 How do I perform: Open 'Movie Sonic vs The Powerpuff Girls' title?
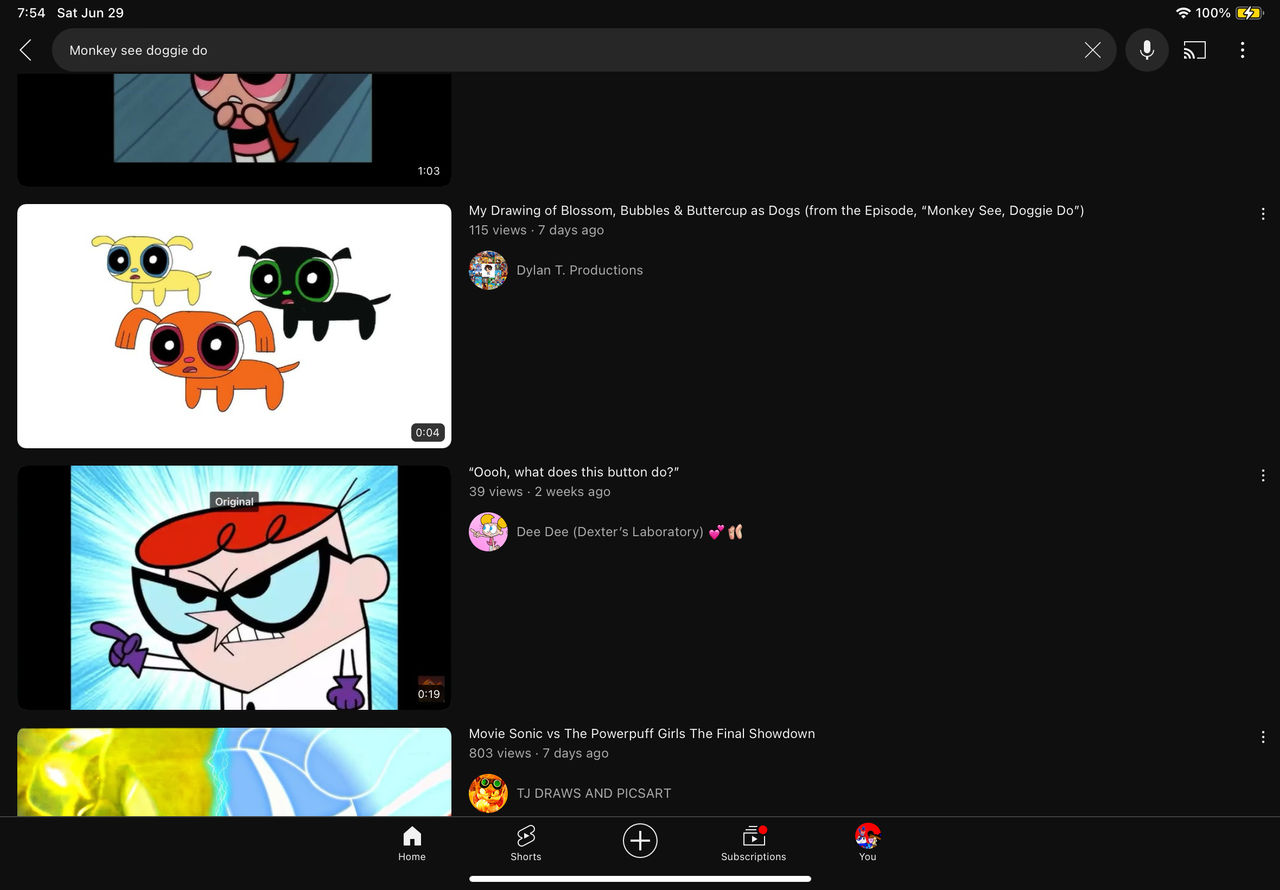[642, 733]
